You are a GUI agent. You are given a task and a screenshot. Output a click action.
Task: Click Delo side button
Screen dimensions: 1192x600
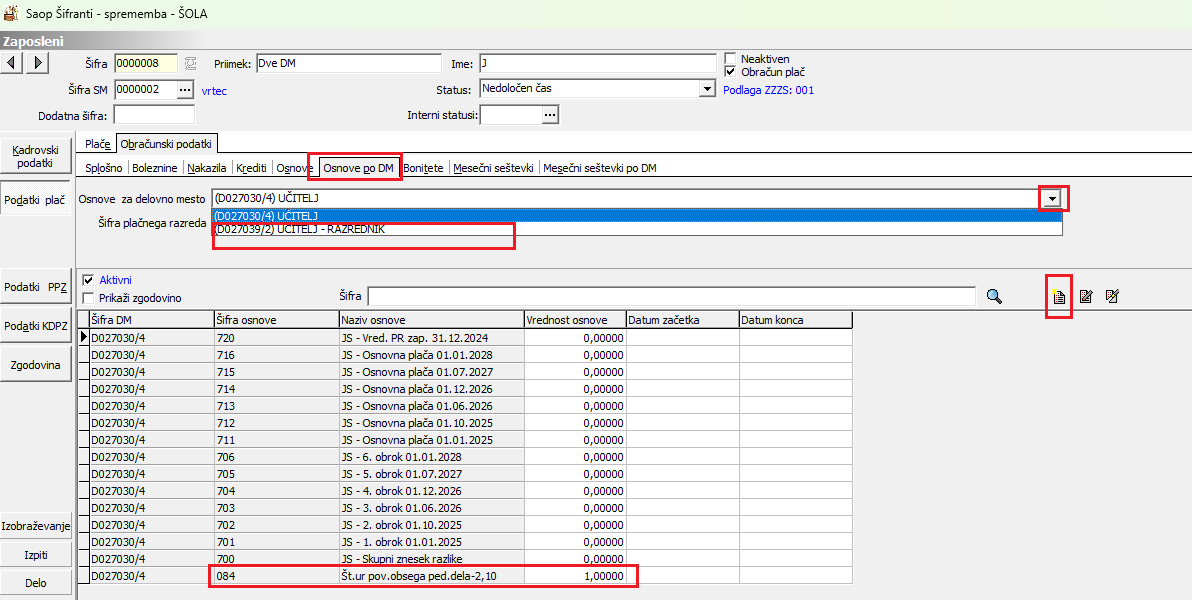(35, 583)
